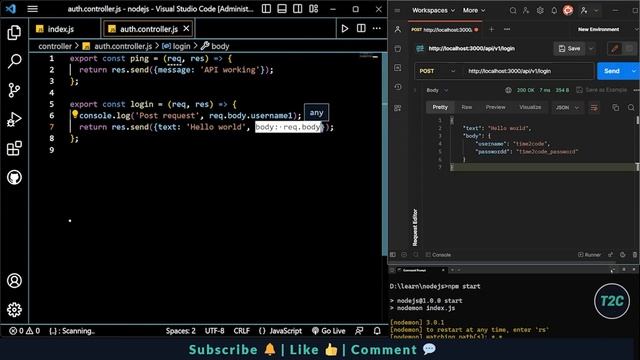The image size is (640, 360).
Task: Open Customize Layout in VS Code title bar
Action: point(313,9)
